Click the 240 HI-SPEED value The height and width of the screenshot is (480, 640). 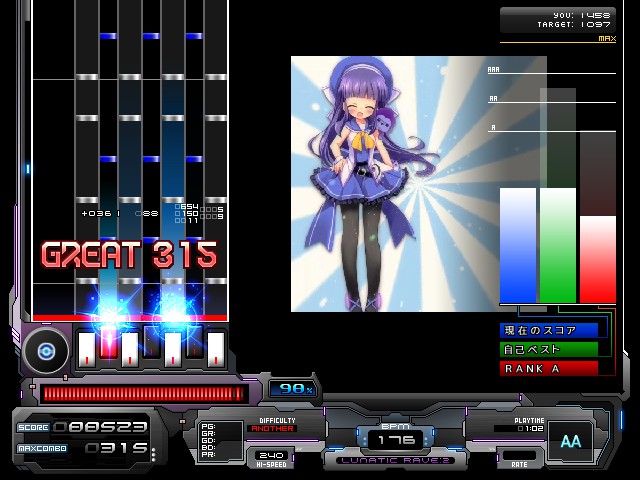pos(271,455)
